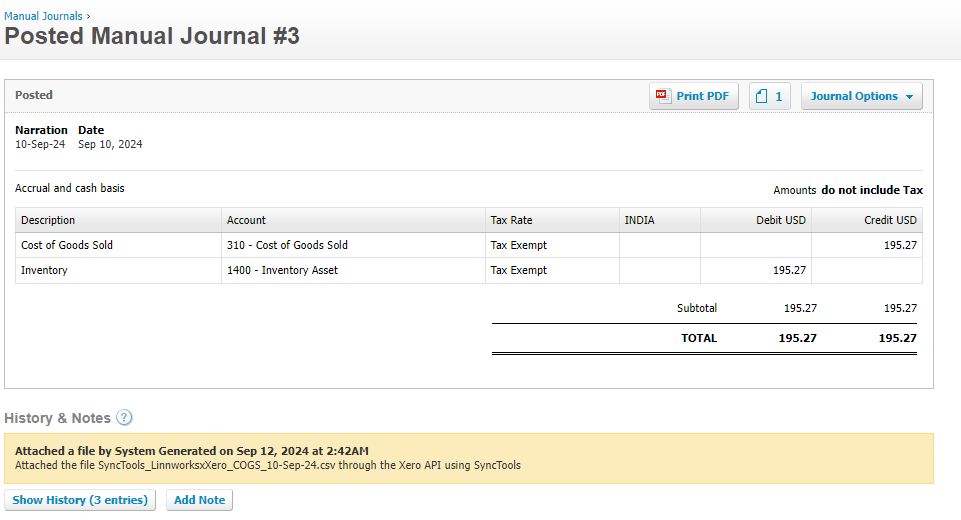Click the attached file history note heading
Screen dimensions: 961x520
pyautogui.click(x=192, y=451)
